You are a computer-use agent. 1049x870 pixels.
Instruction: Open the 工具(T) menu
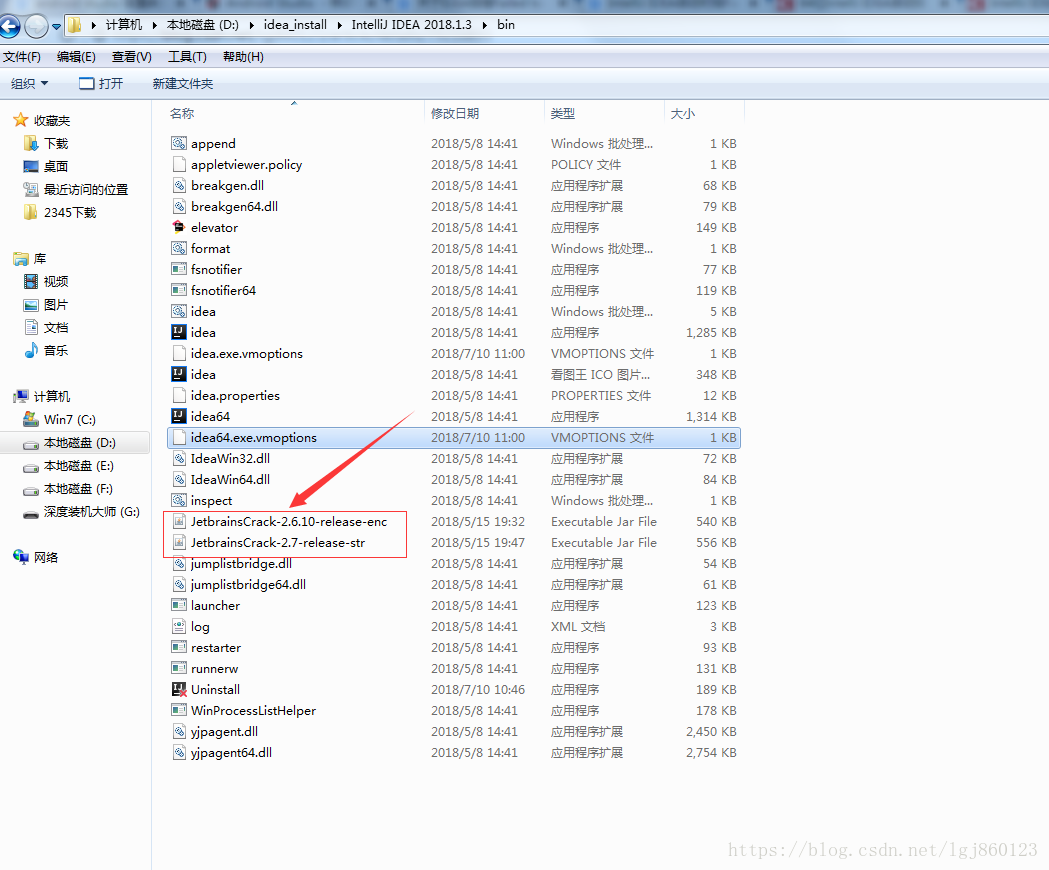tap(187, 57)
